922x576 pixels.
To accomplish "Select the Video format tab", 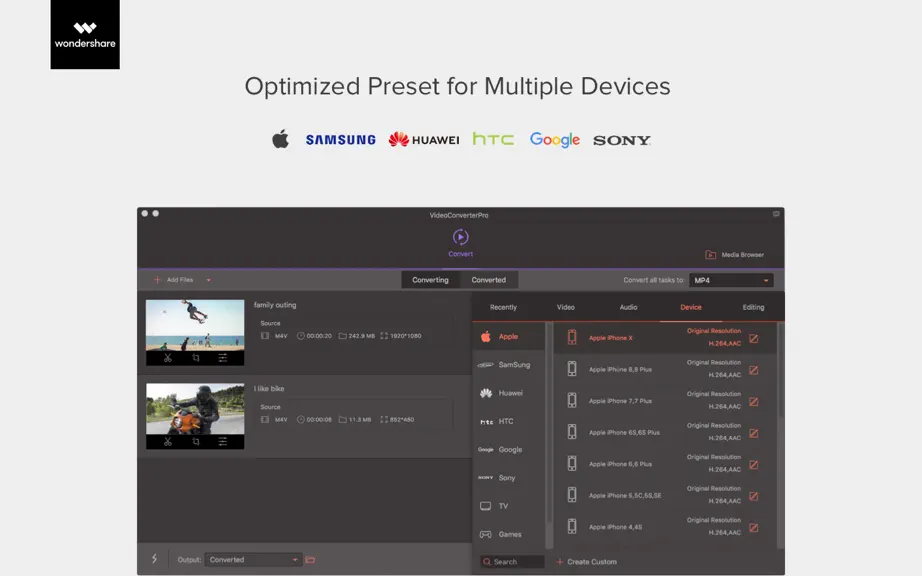I will pos(566,307).
